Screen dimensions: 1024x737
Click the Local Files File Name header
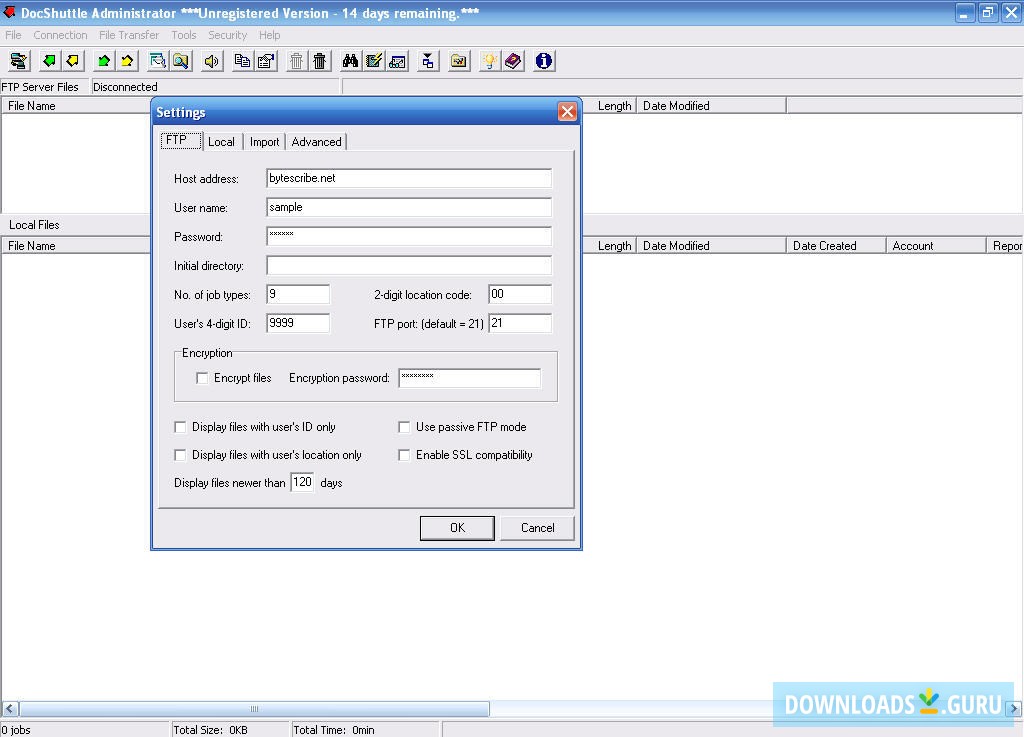pyautogui.click(x=77, y=246)
